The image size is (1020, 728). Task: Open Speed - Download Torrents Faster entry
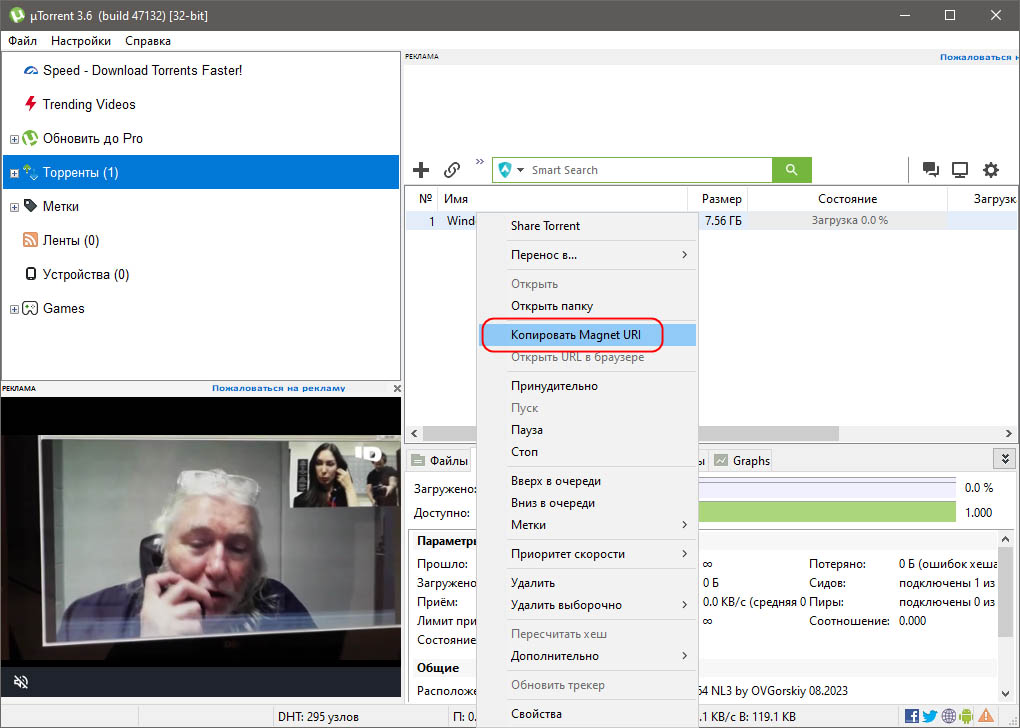point(142,70)
